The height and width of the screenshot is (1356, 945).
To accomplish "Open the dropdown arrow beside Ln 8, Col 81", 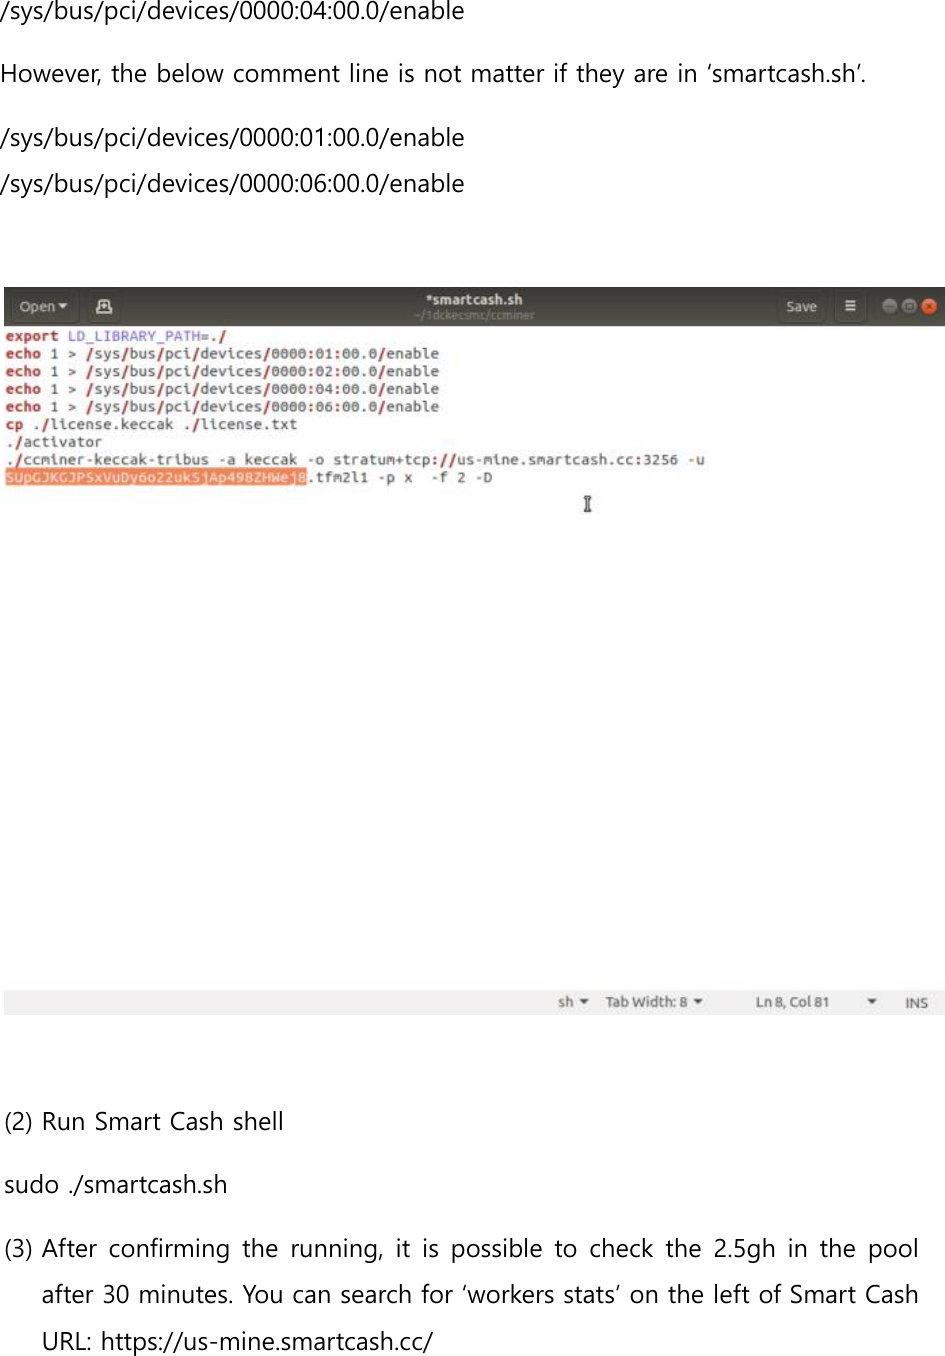I will click(x=872, y=1002).
